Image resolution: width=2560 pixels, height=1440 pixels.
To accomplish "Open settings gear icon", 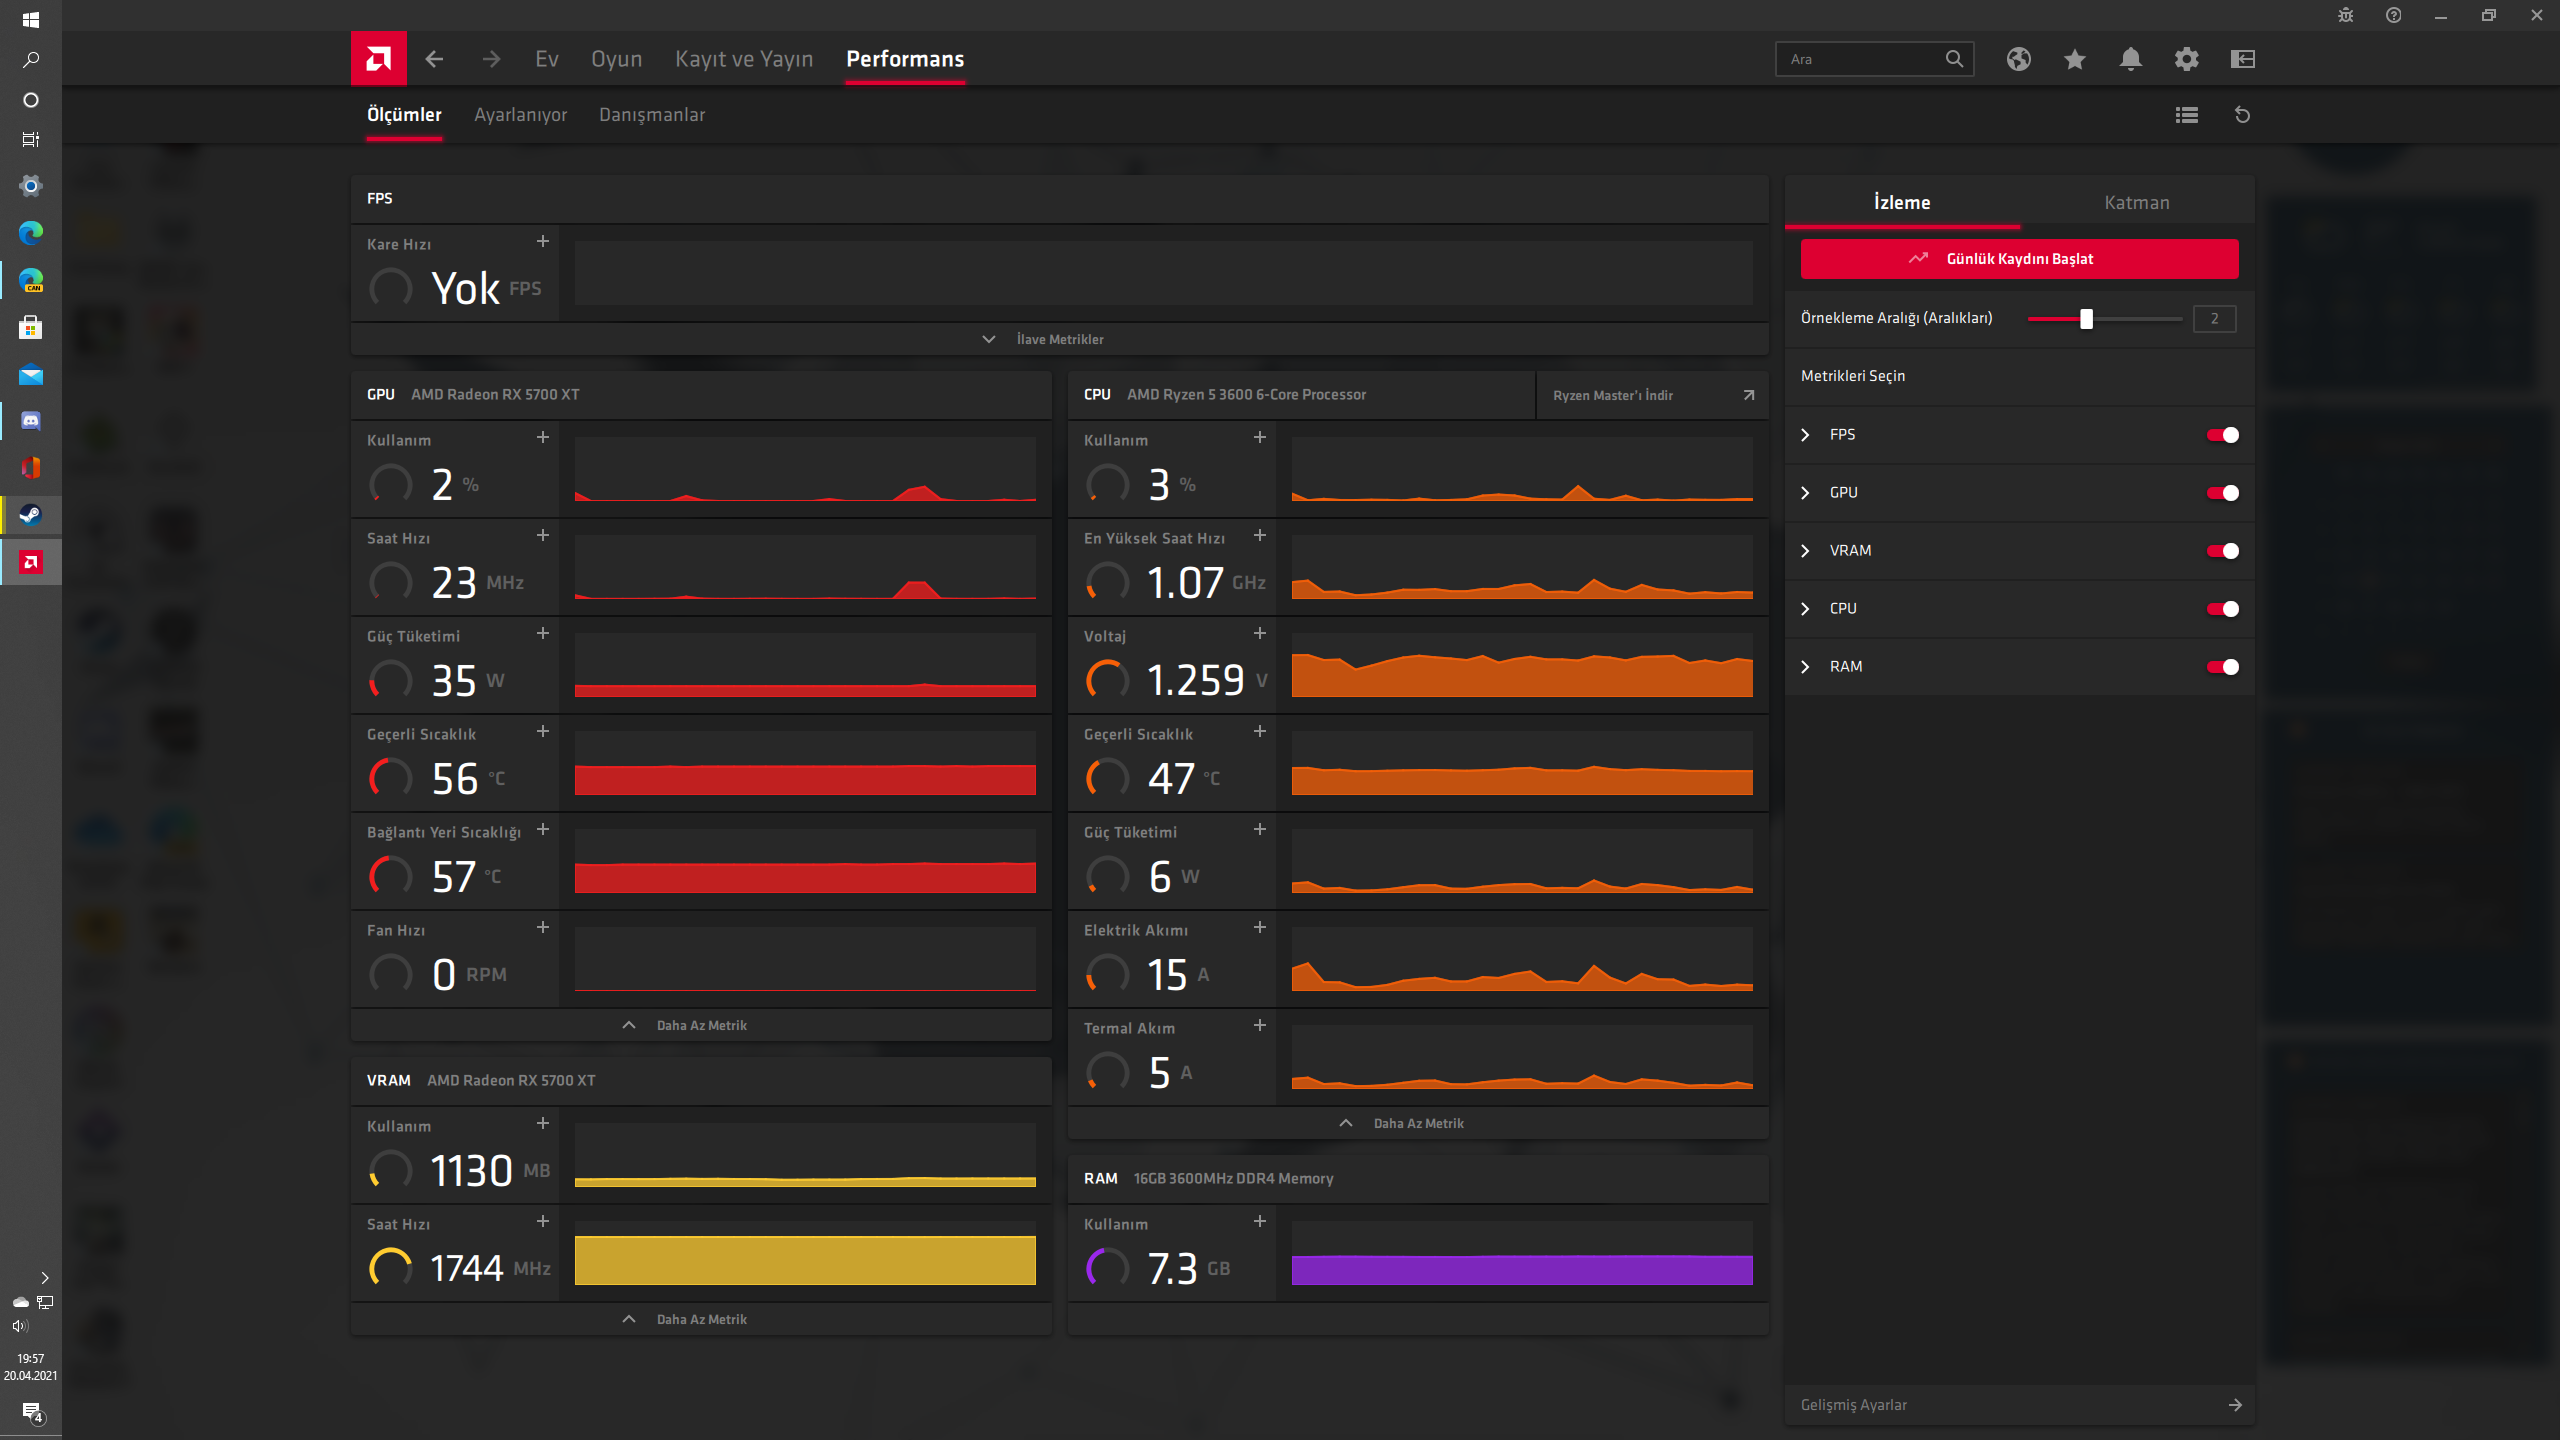I will [2187, 59].
